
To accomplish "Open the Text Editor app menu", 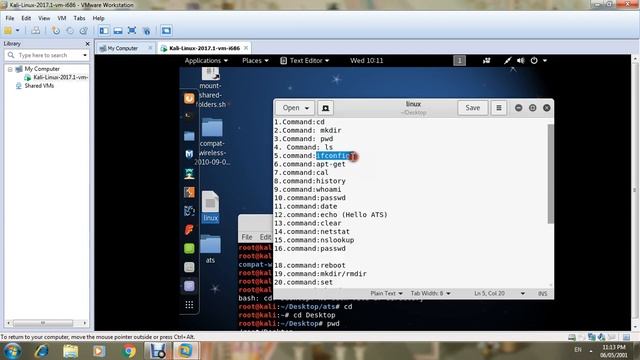I will 305,60.
